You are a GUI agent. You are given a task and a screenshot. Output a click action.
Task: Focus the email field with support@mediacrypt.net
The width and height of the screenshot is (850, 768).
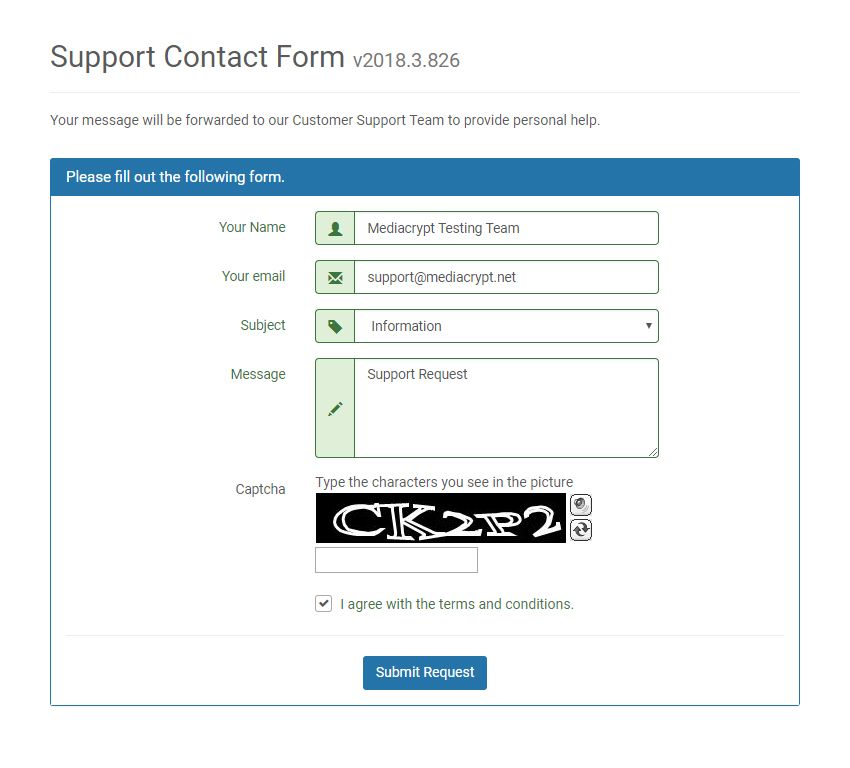(506, 277)
